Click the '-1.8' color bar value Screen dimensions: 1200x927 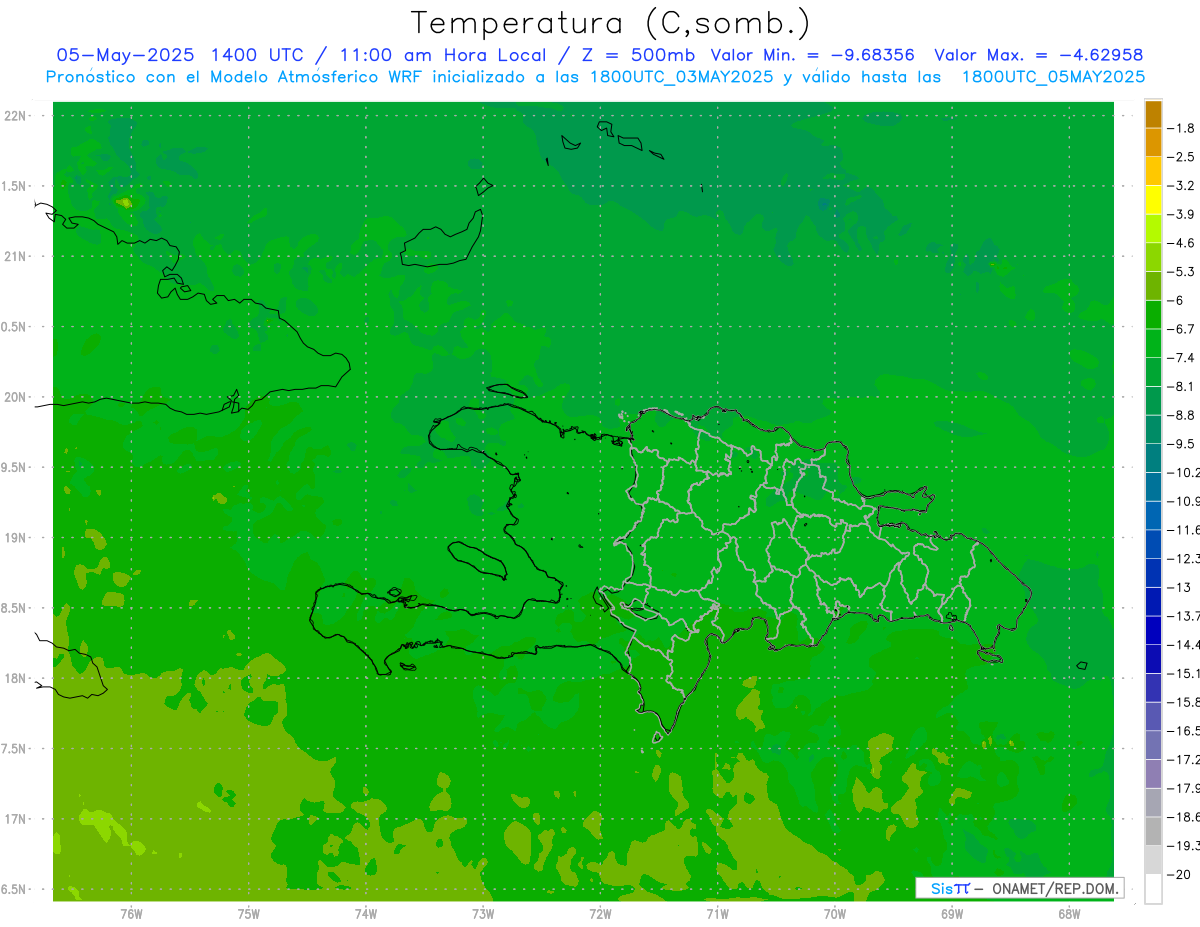click(1182, 128)
